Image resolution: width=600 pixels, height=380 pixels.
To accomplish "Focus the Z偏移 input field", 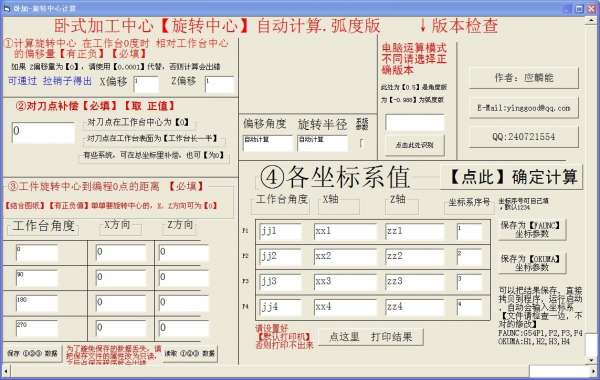I will [219, 85].
